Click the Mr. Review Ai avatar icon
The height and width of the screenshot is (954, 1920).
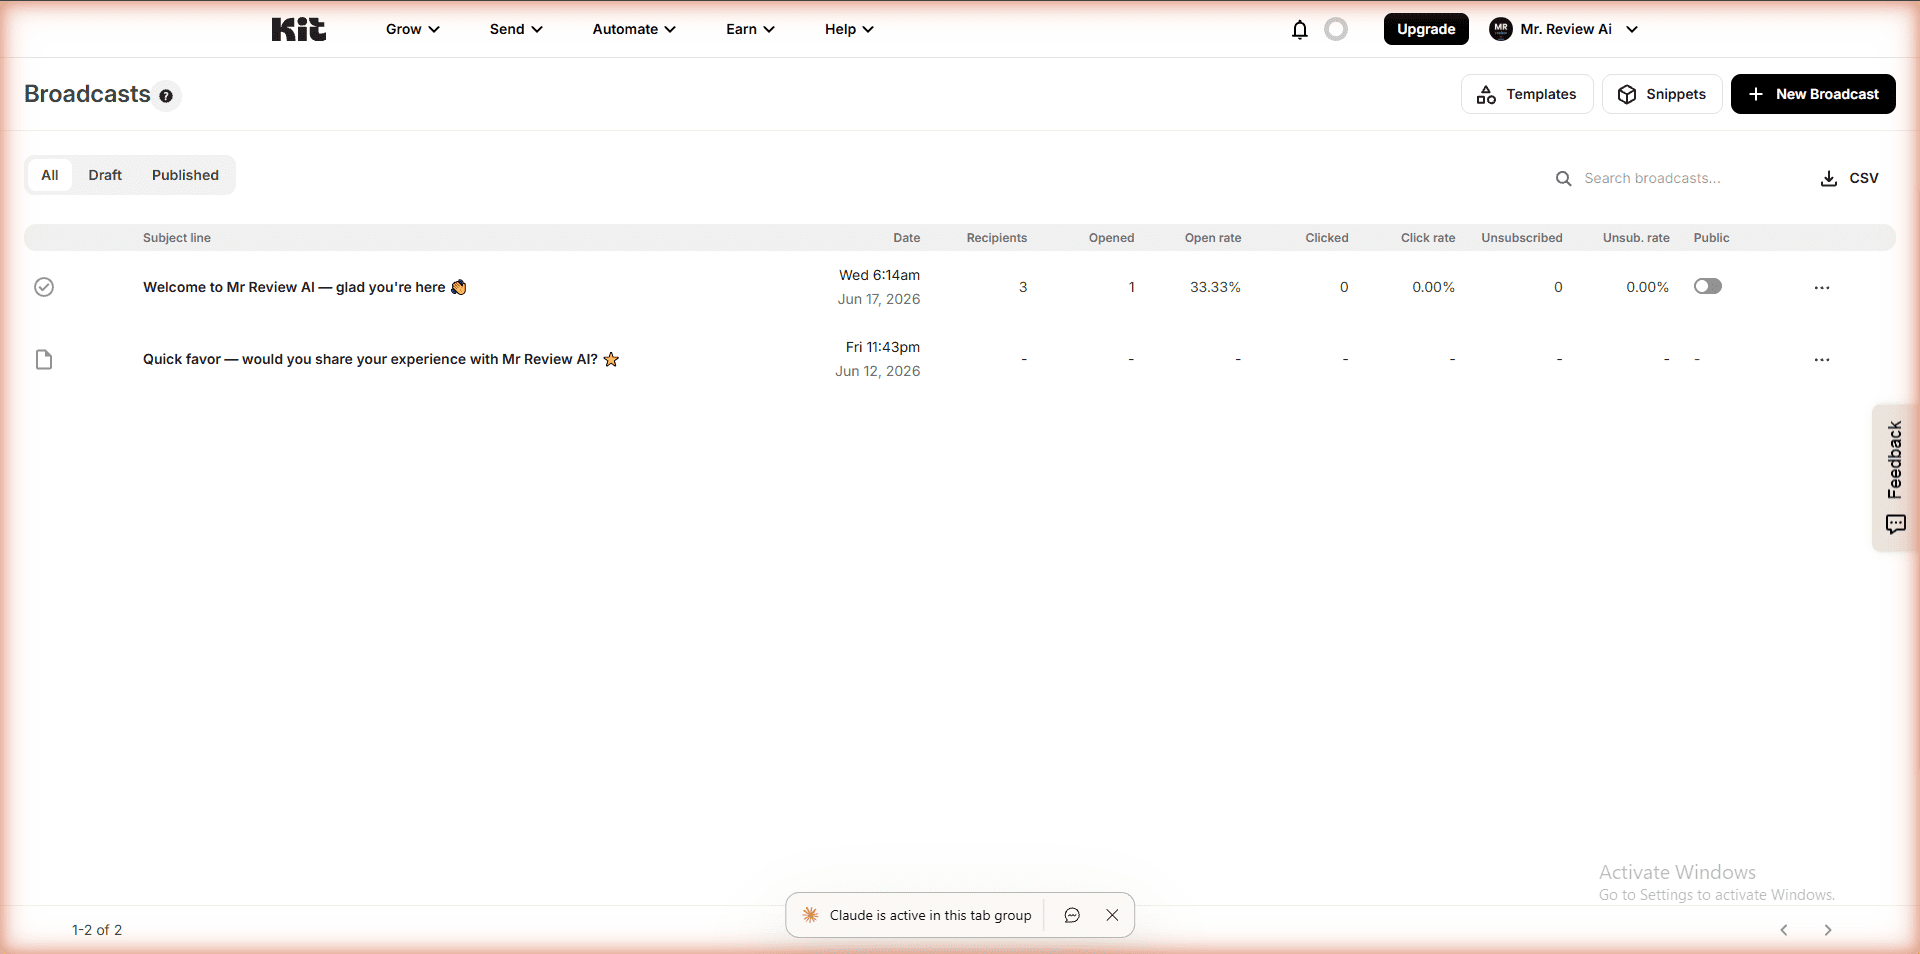1500,29
